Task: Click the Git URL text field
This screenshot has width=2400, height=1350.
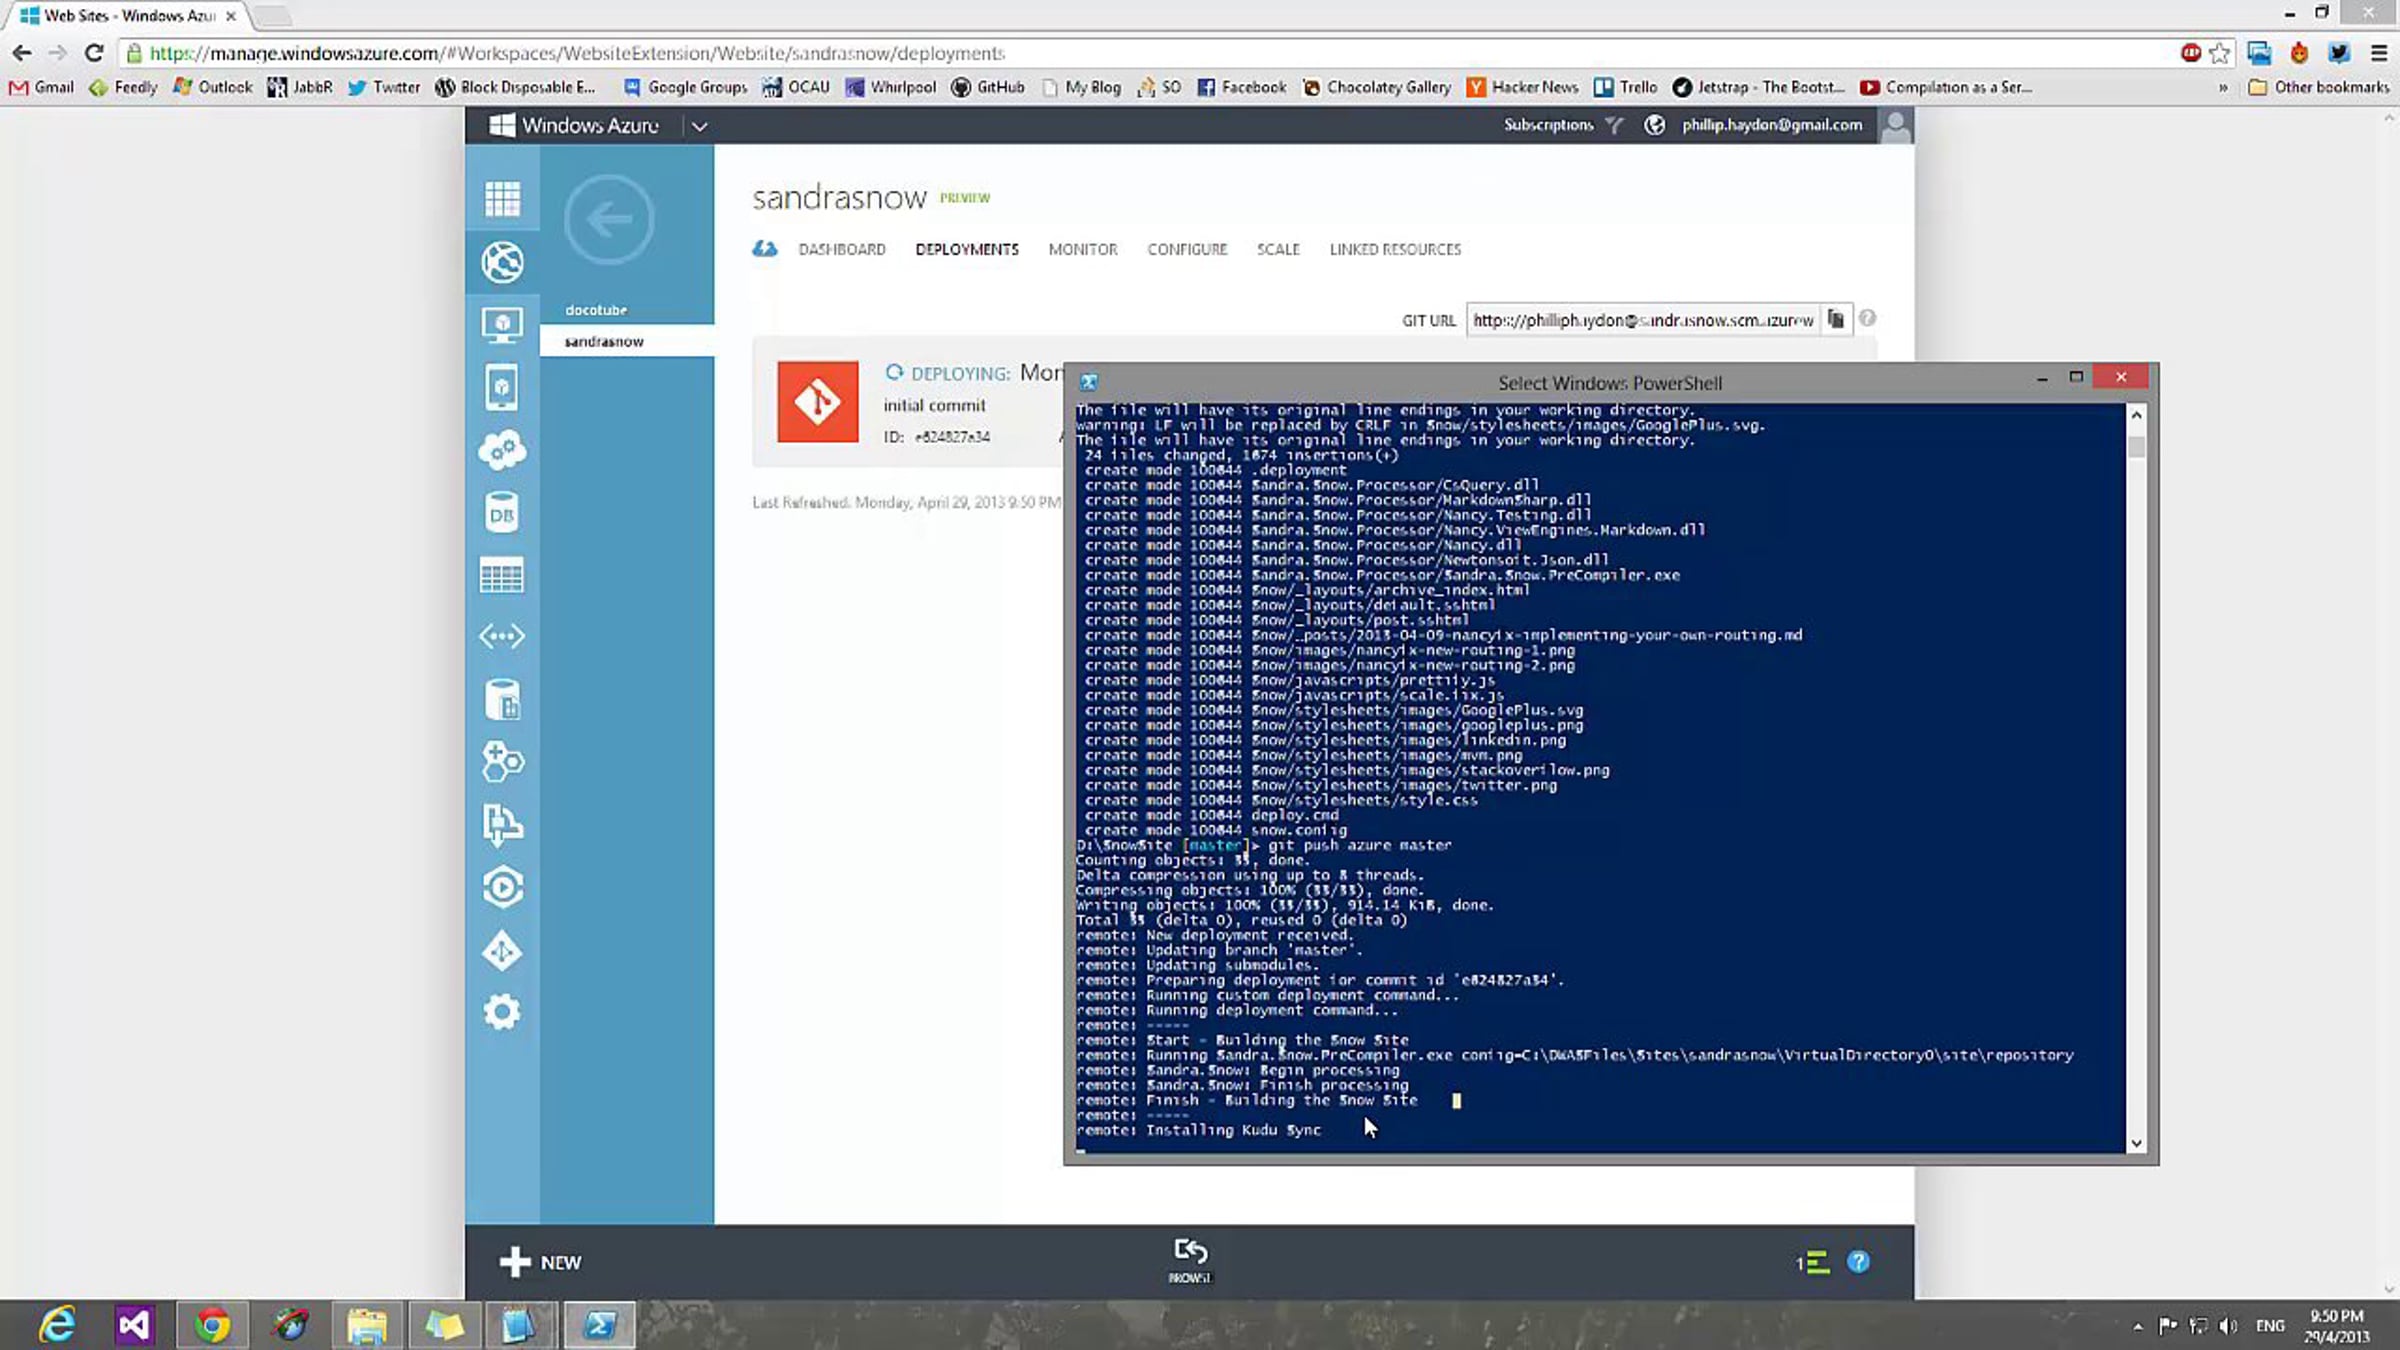Action: tap(1643, 320)
